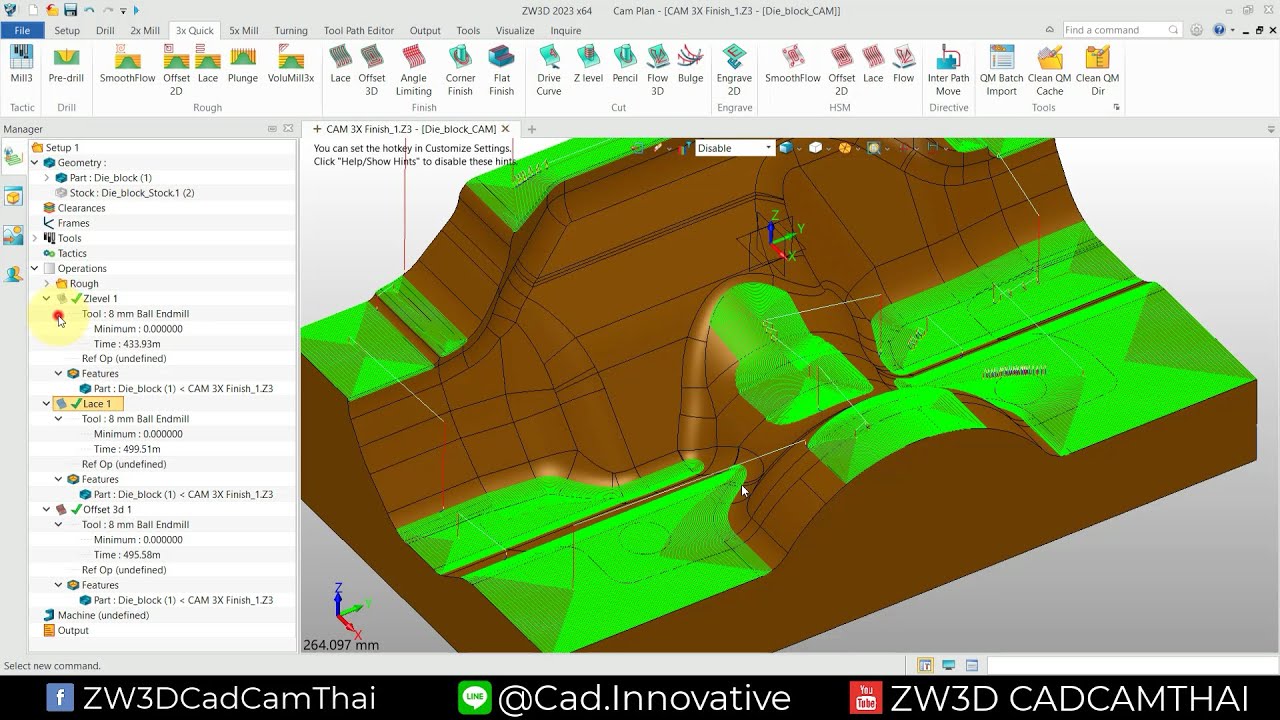This screenshot has width=1280, height=720.
Task: Select the Frames tree item
Action: click(x=73, y=223)
